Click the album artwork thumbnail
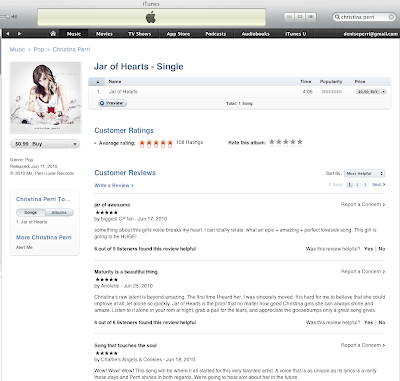400x381 pixels. tap(46, 98)
